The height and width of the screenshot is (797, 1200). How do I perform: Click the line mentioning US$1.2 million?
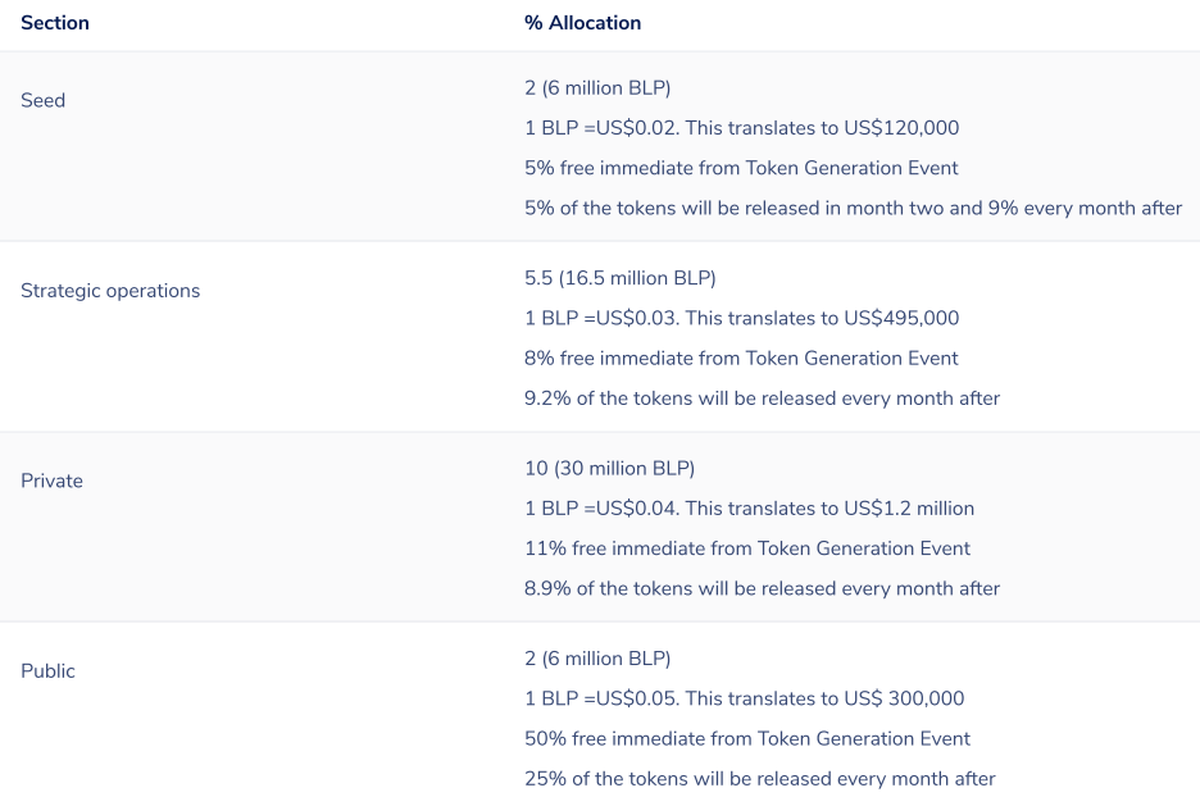click(x=749, y=508)
